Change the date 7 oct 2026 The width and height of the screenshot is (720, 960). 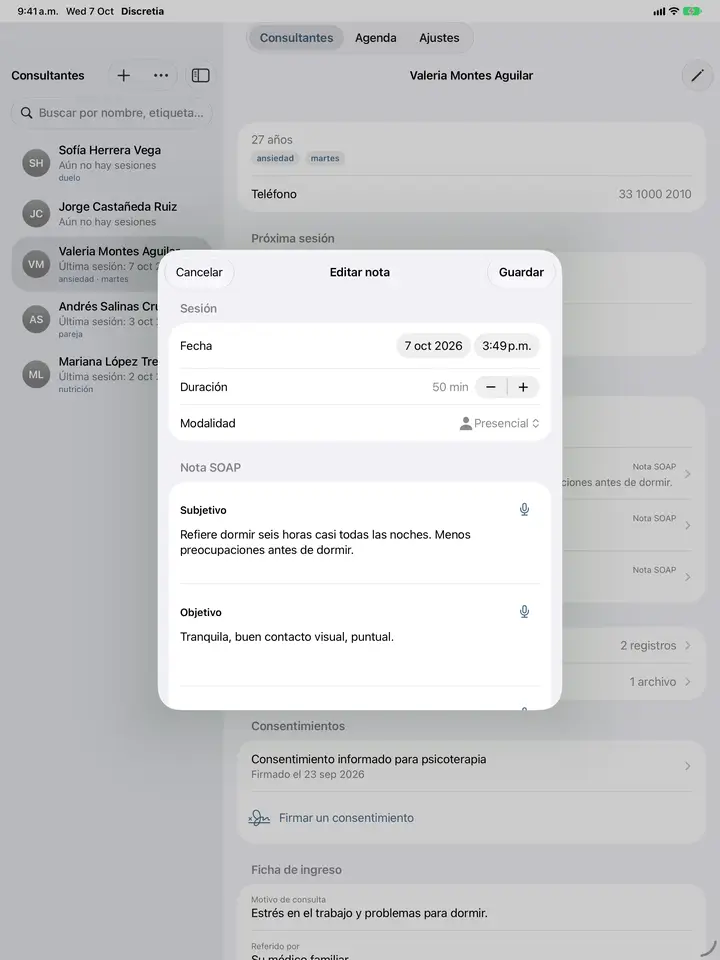[x=433, y=346]
